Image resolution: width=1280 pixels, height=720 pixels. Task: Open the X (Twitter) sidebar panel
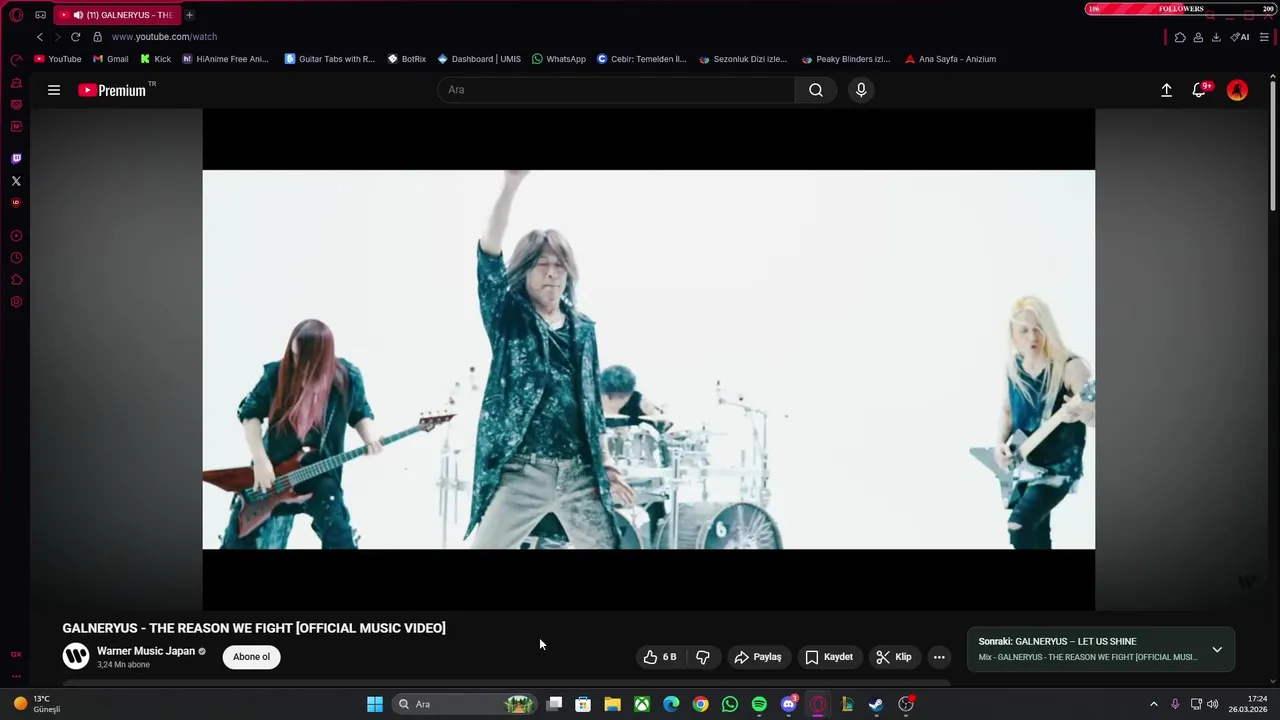[x=16, y=181]
